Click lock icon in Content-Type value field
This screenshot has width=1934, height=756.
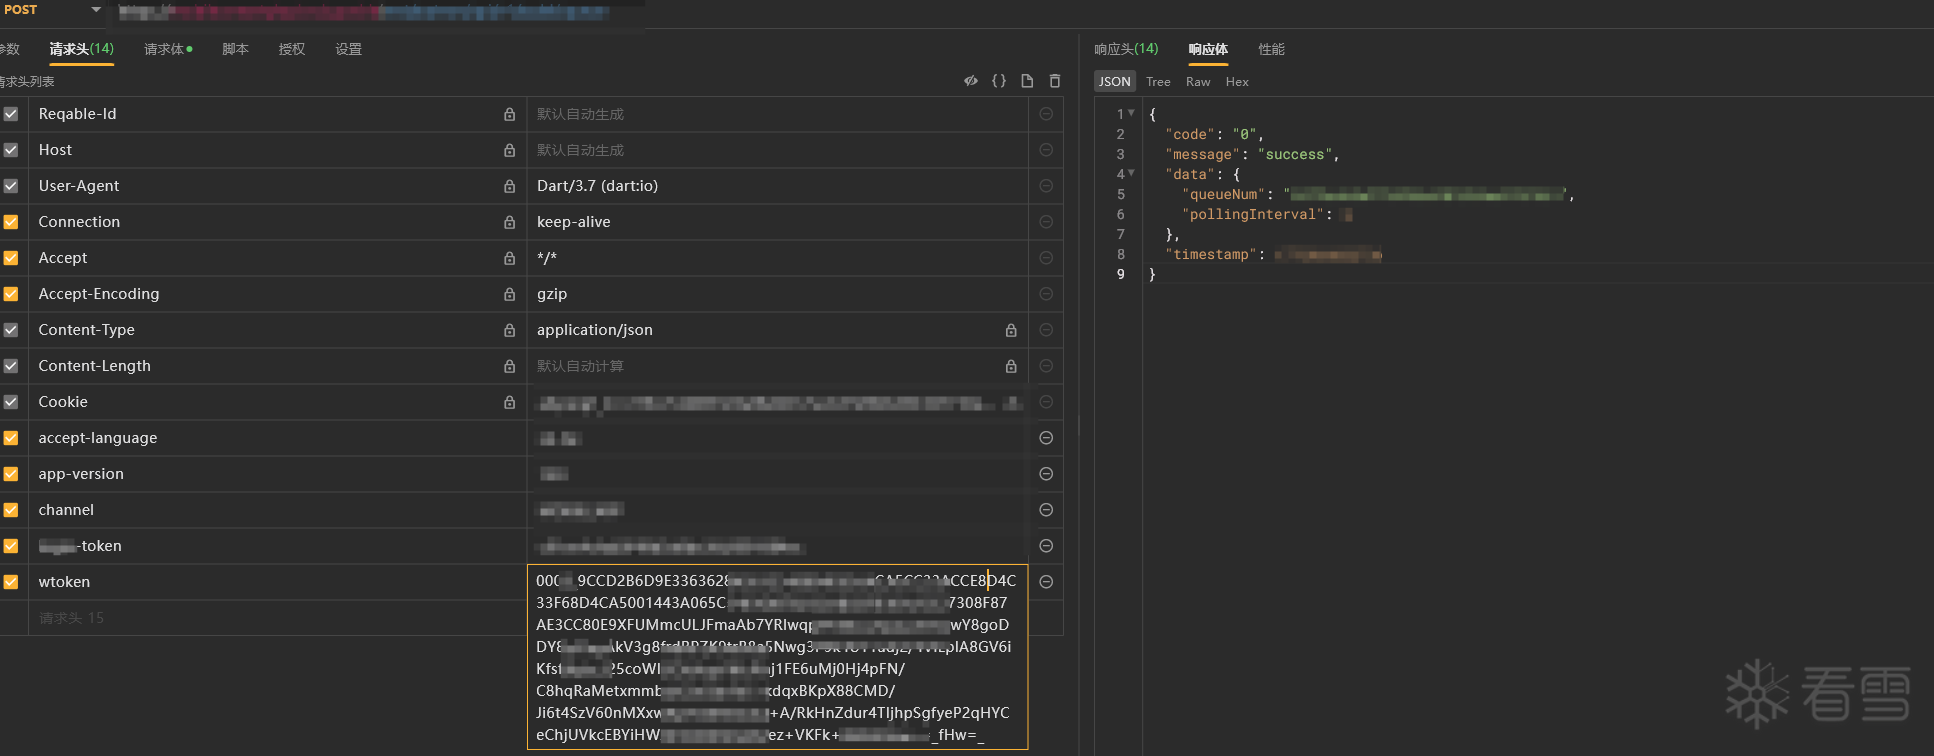[1011, 330]
